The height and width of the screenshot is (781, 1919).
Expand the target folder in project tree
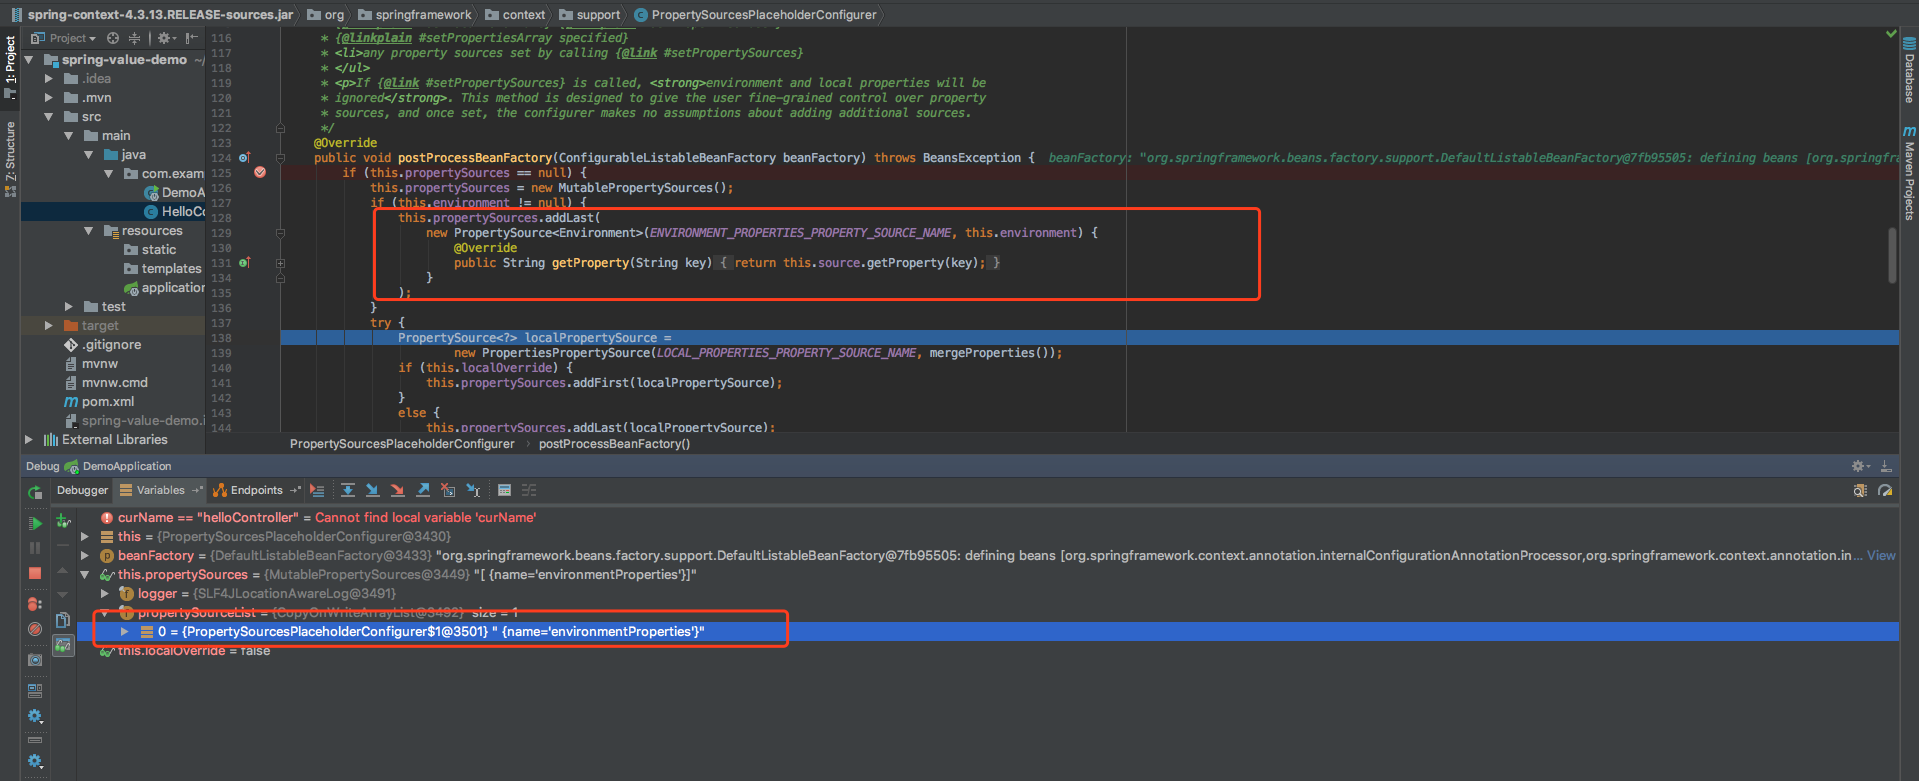(x=48, y=326)
